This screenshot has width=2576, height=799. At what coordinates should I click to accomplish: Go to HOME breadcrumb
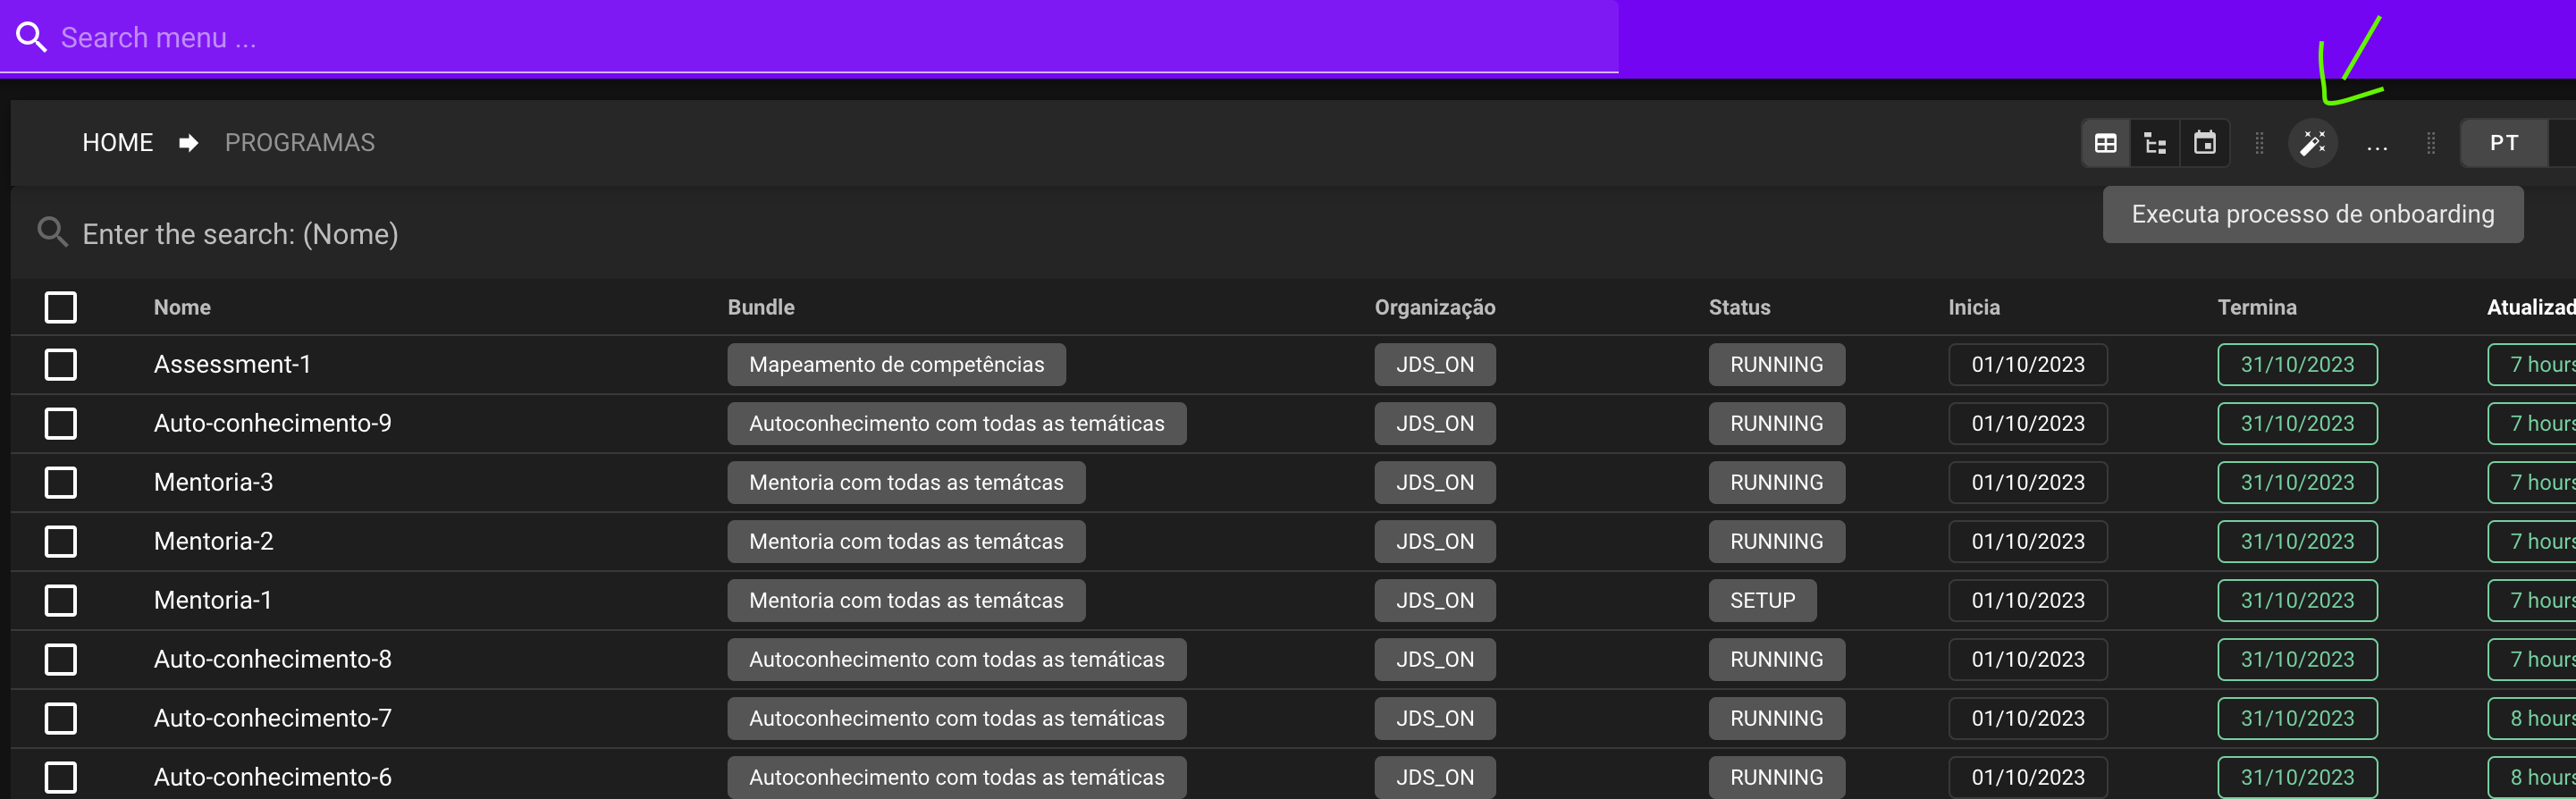click(117, 143)
